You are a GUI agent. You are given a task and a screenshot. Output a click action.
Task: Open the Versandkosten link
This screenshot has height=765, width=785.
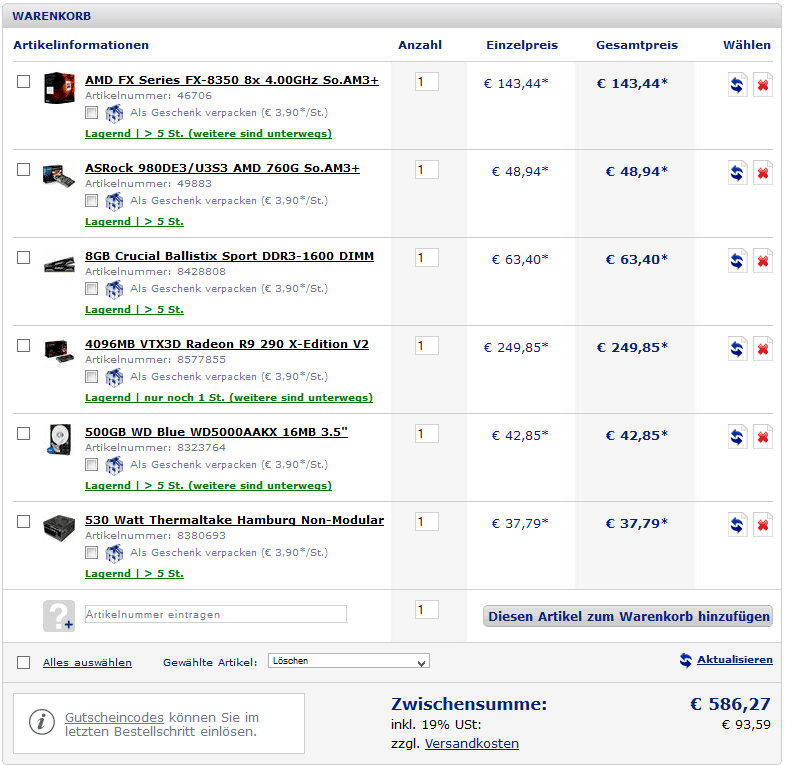[472, 744]
